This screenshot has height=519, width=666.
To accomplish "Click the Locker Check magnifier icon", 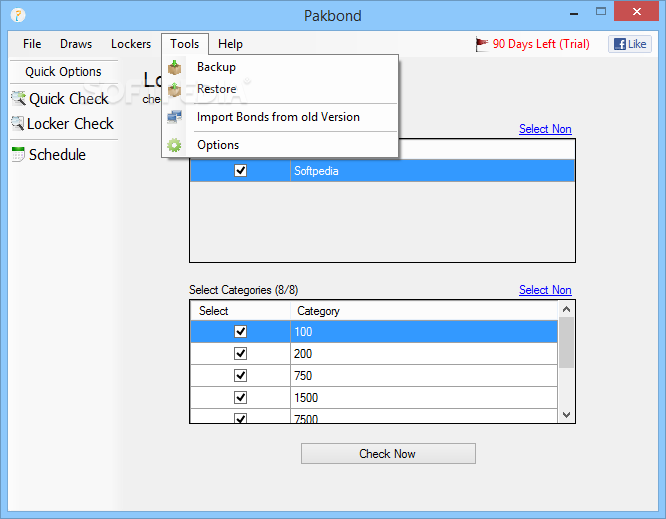I will click(17, 124).
